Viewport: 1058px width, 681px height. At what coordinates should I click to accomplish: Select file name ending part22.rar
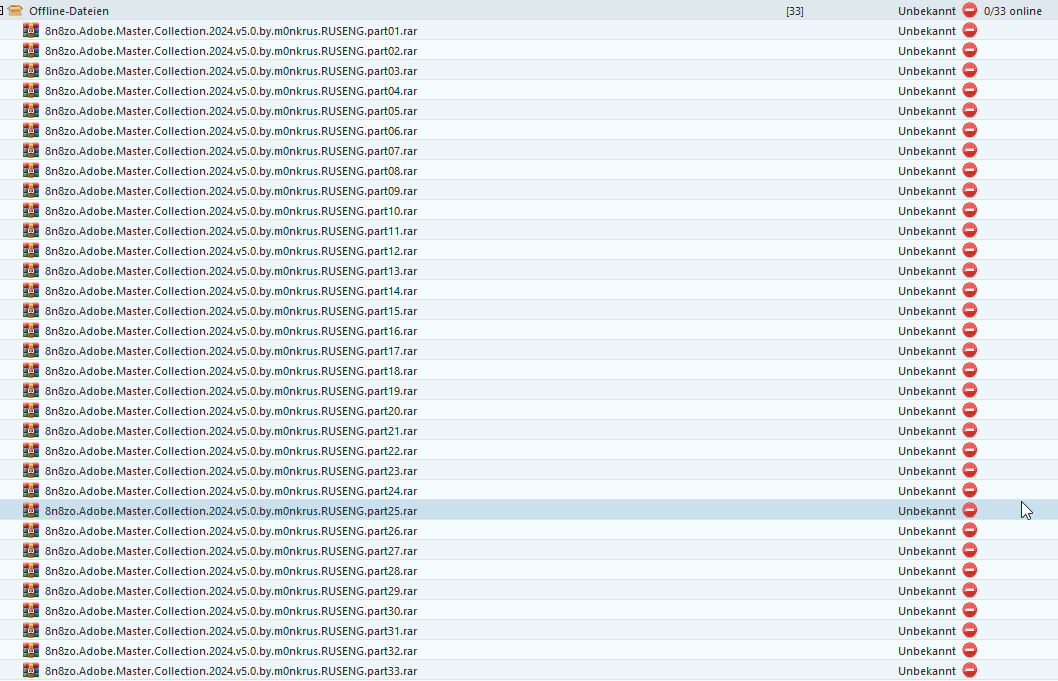(x=231, y=451)
